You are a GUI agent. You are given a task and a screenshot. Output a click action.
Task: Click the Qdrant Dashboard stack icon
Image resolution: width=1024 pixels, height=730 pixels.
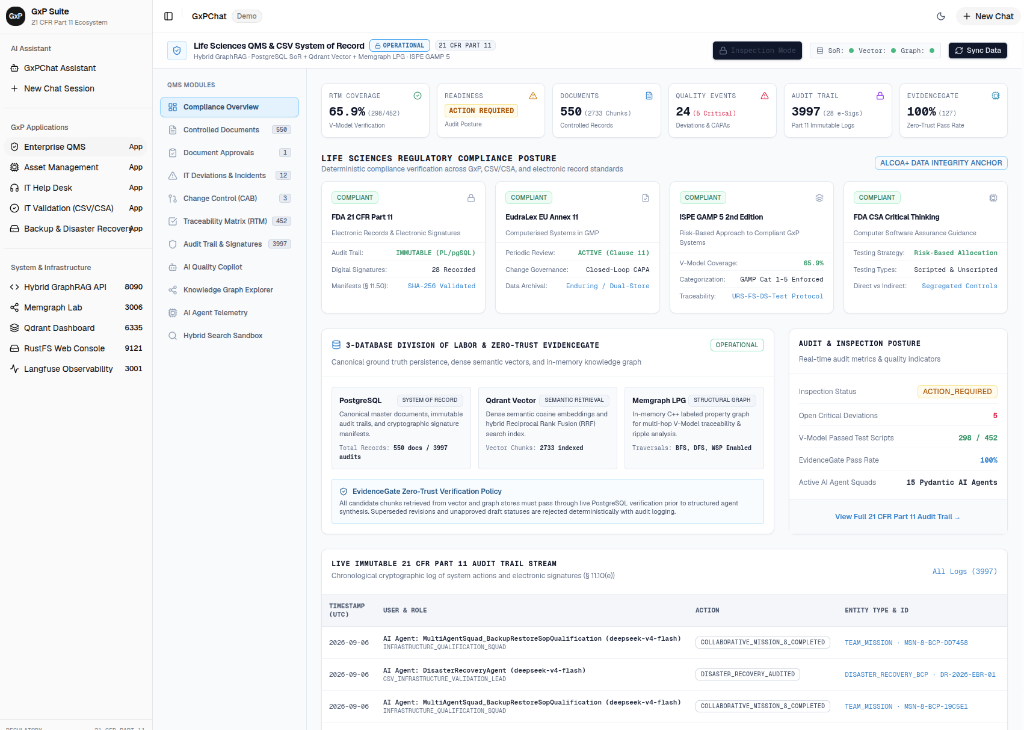14,328
